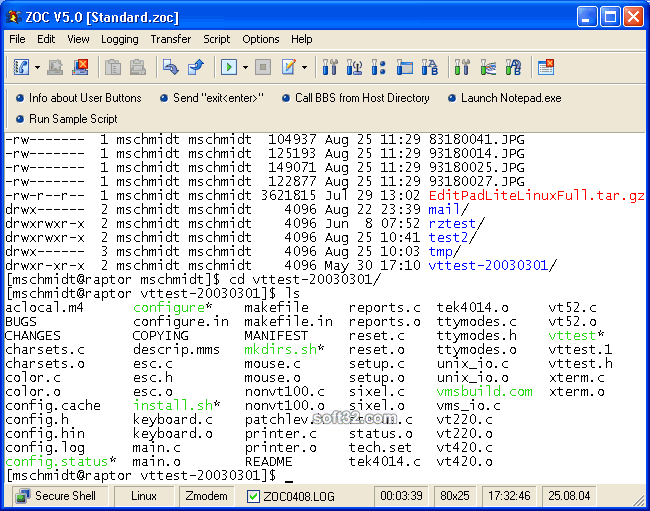Toggle the ZOC0408.LOG logging checkbox

pyautogui.click(x=254, y=496)
